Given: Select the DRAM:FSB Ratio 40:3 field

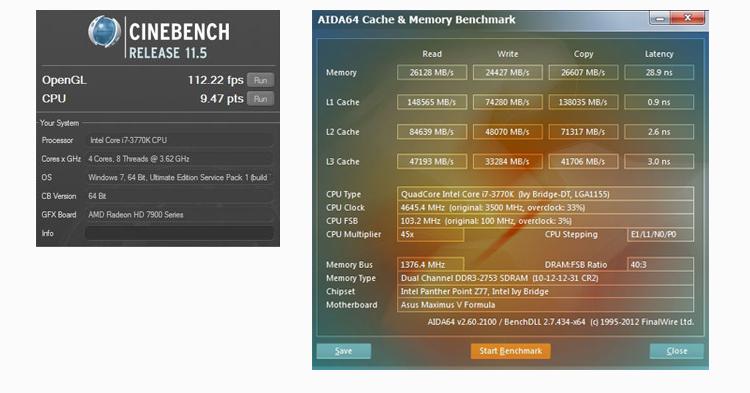Looking at the screenshot, I should pyautogui.click(x=661, y=264).
